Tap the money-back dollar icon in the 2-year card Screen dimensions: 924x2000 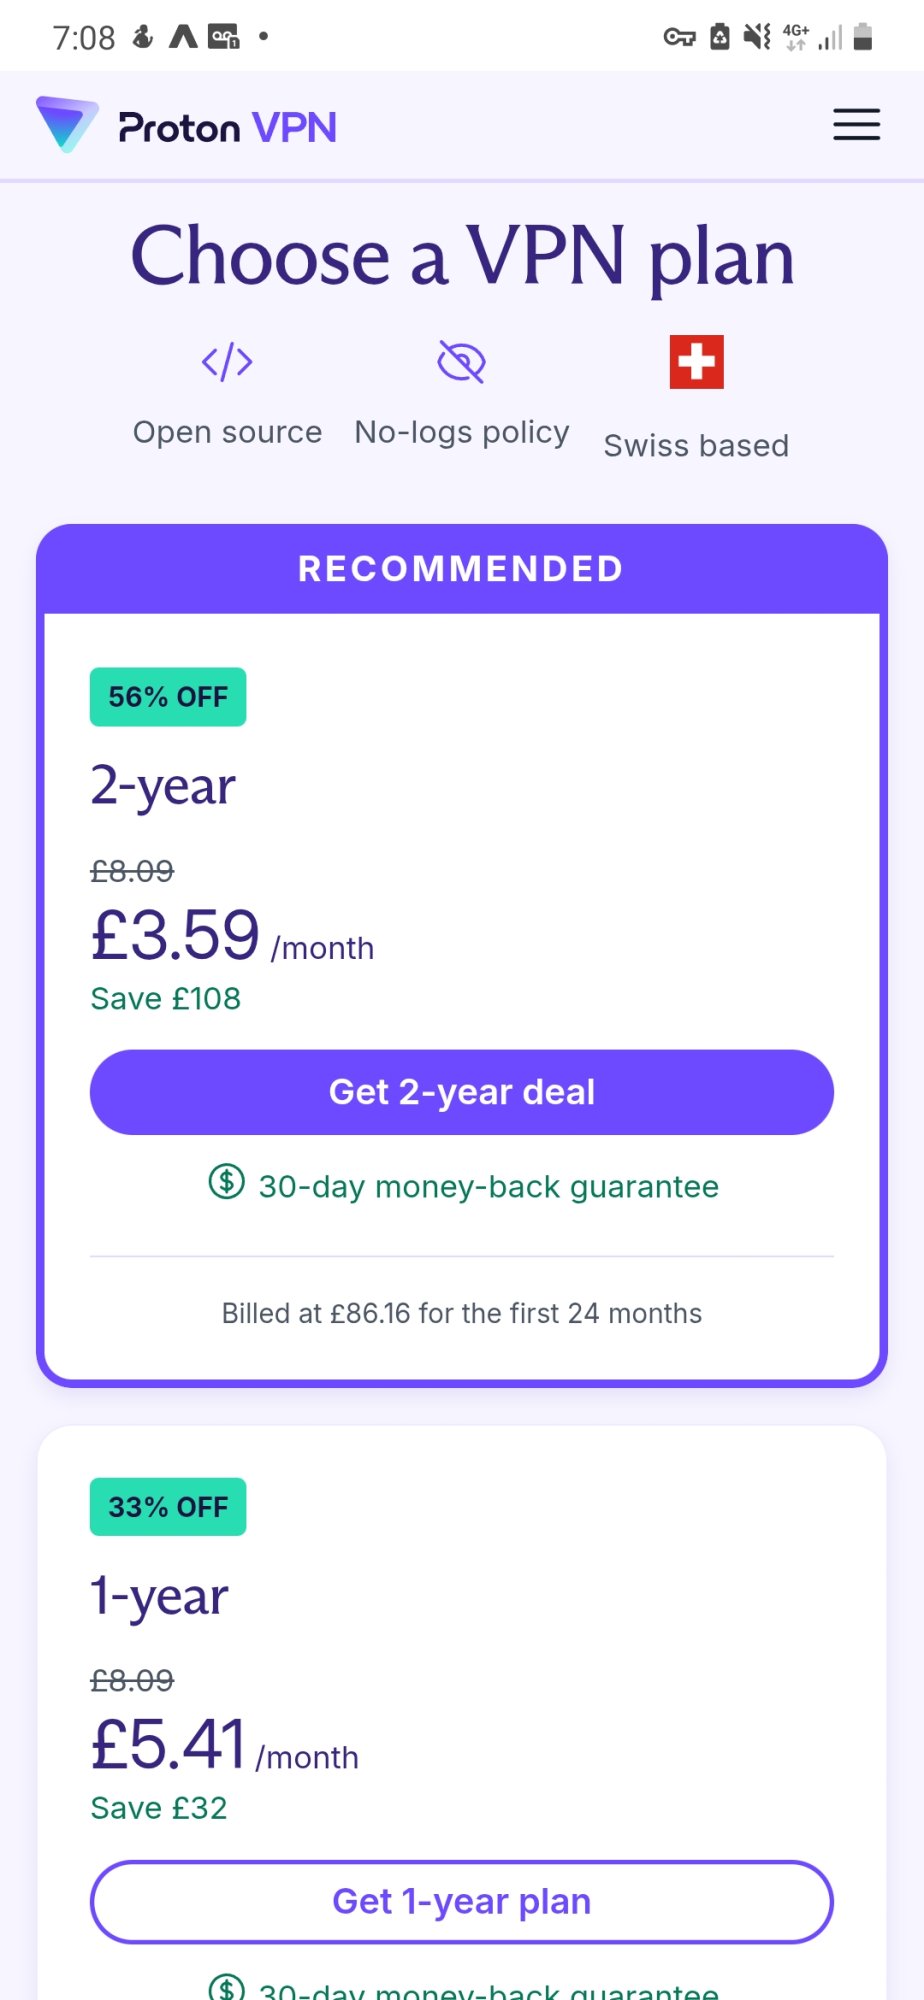tap(227, 1182)
